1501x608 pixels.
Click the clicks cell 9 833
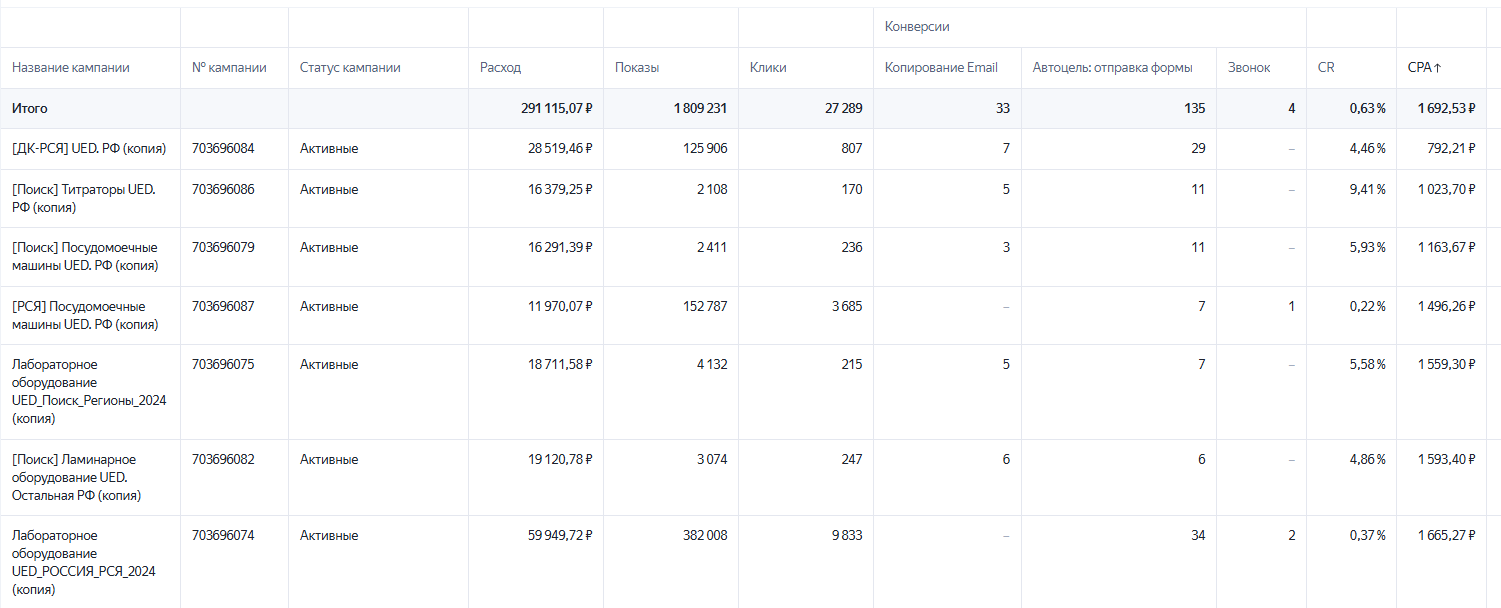pos(847,536)
